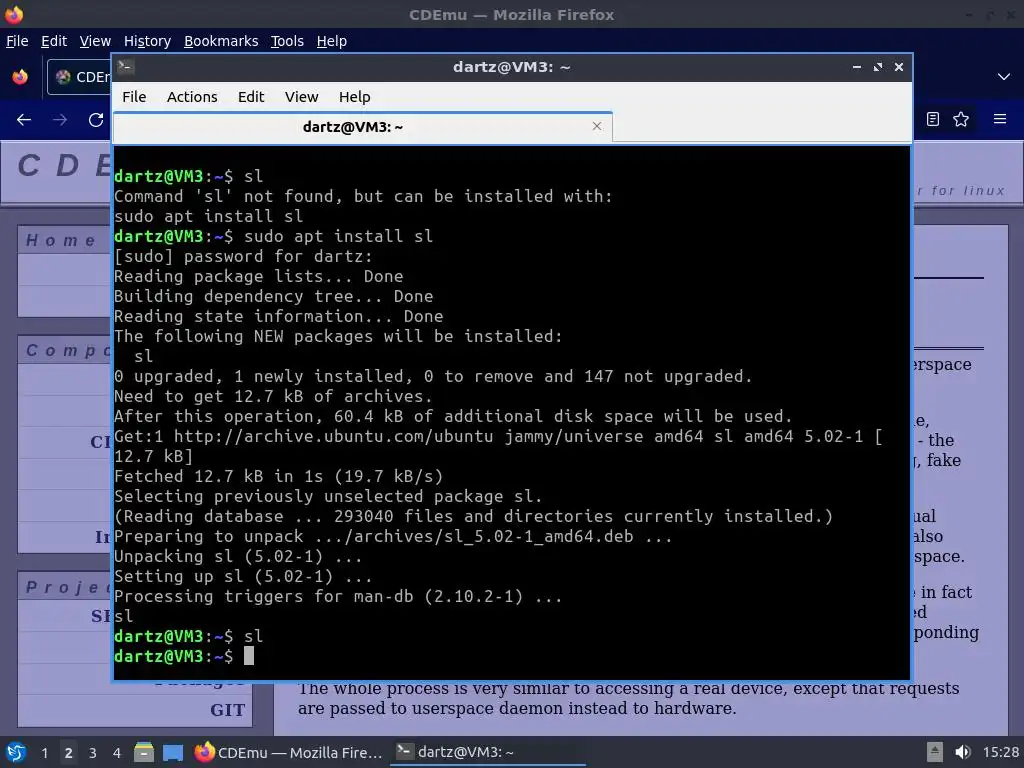Open file manager from taskbar
The height and width of the screenshot is (768, 1024).
(x=144, y=752)
